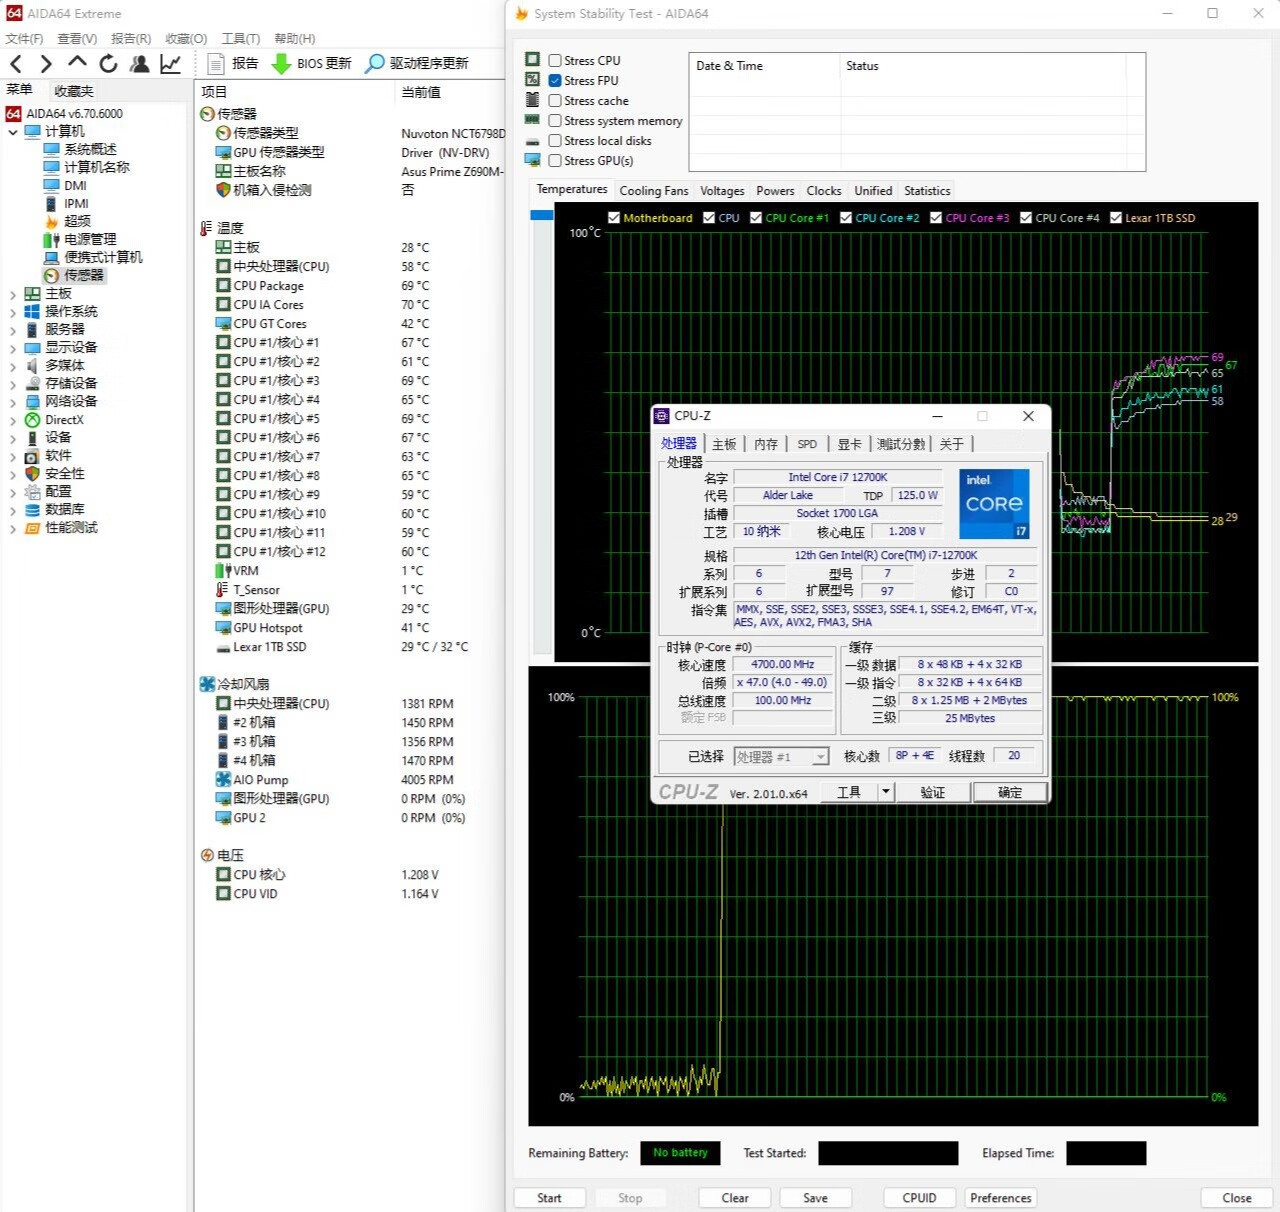Click the 冷却风扇 fan section icon
Image resolution: width=1280 pixels, height=1212 pixels.
click(x=207, y=684)
